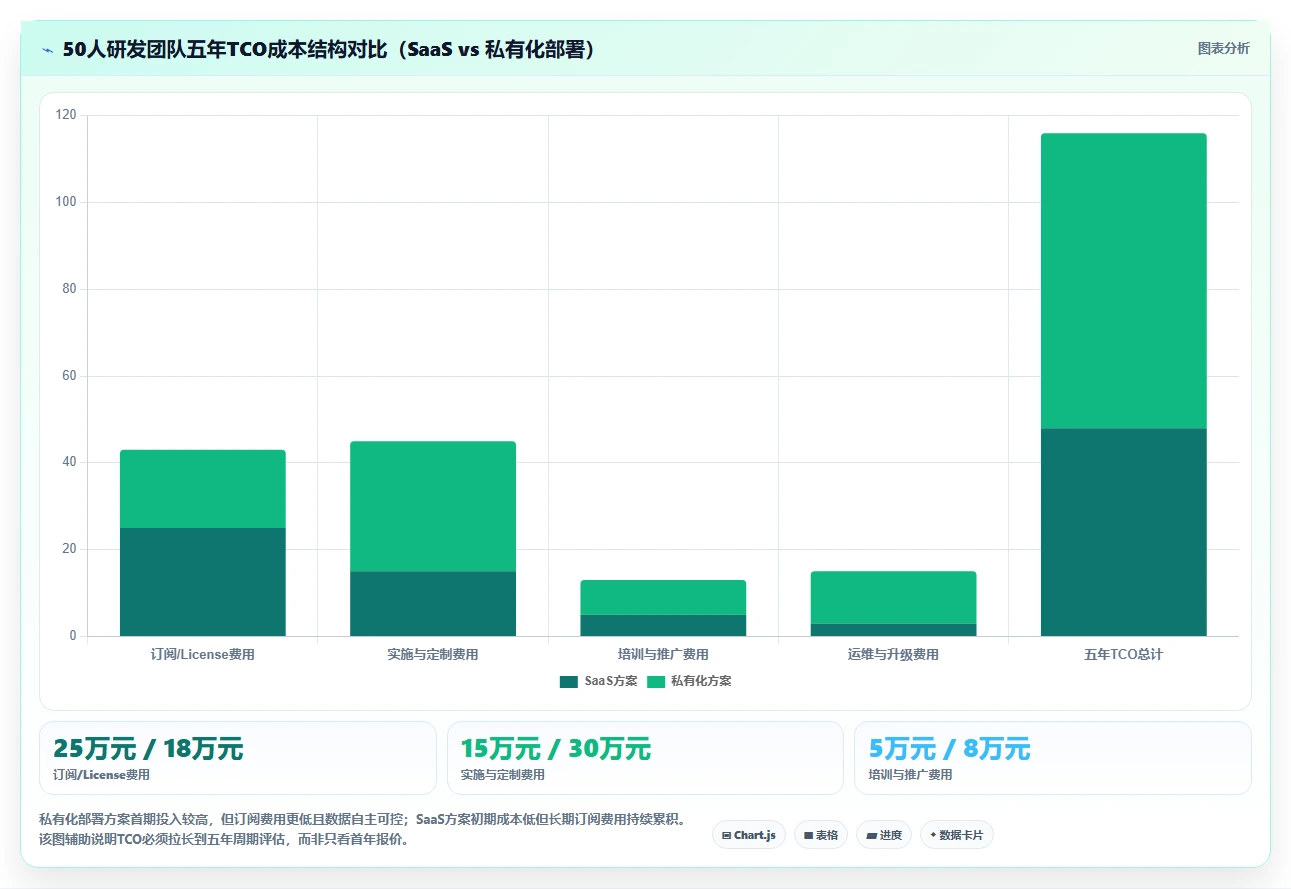The width and height of the screenshot is (1291, 889).
Task: Click the 80 y-axis tick label
Action: pyautogui.click(x=69, y=289)
